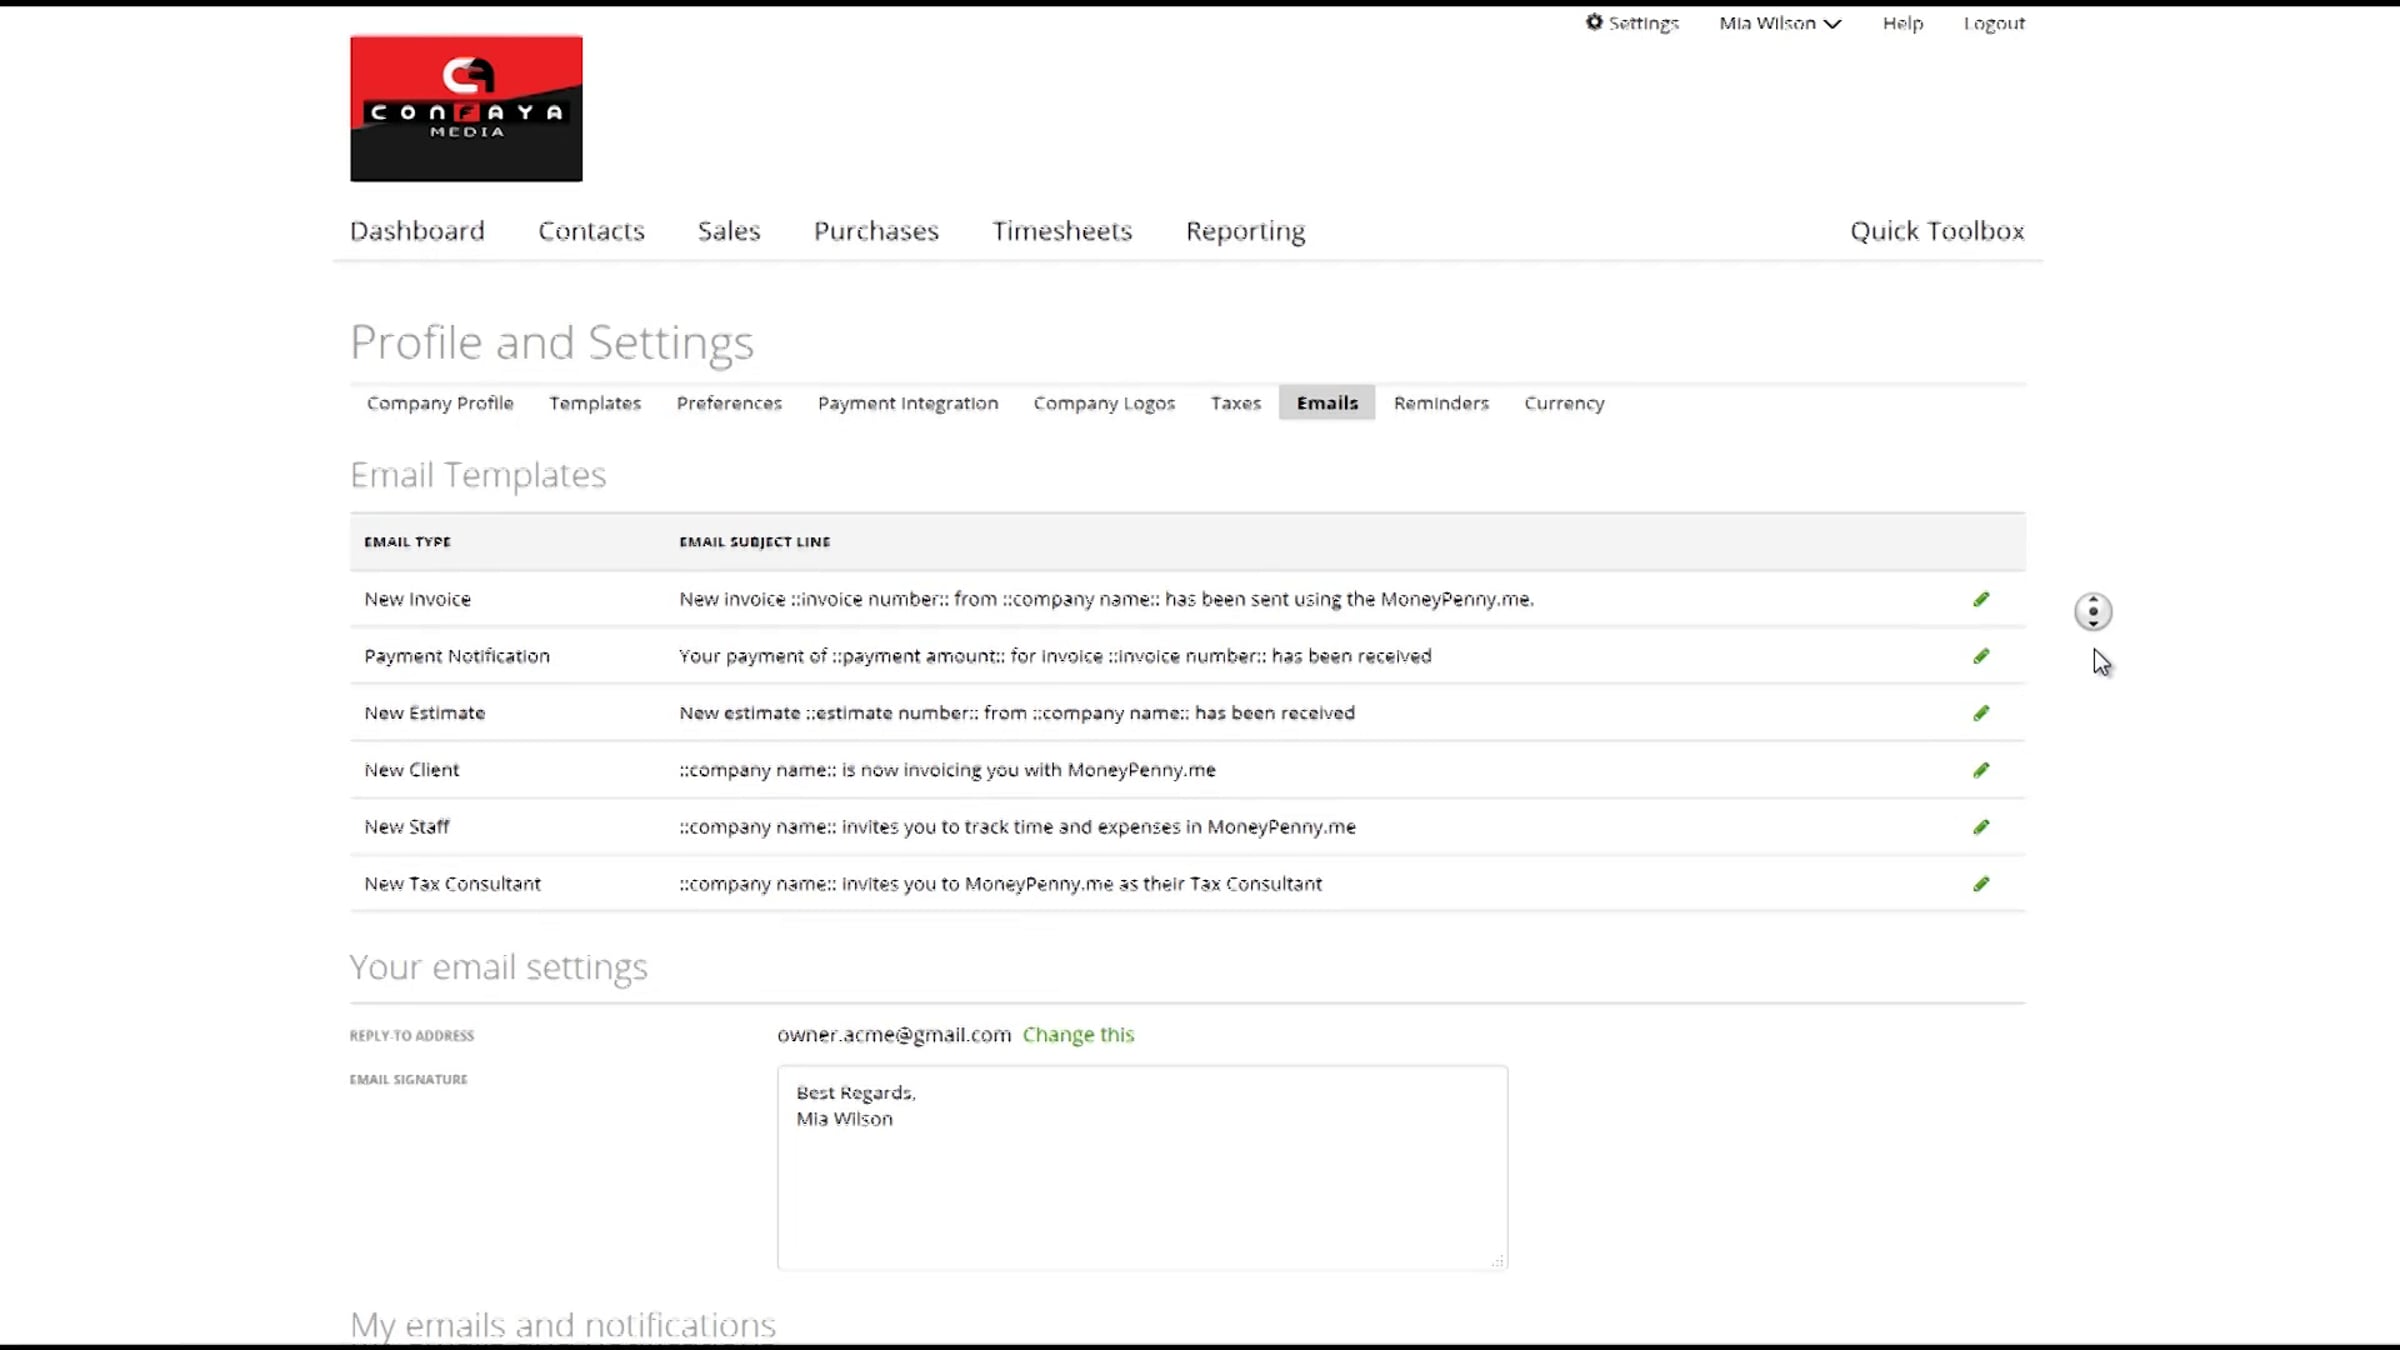Click pencil icon for New Estimate
This screenshot has width=2400, height=1350.
(x=1981, y=713)
